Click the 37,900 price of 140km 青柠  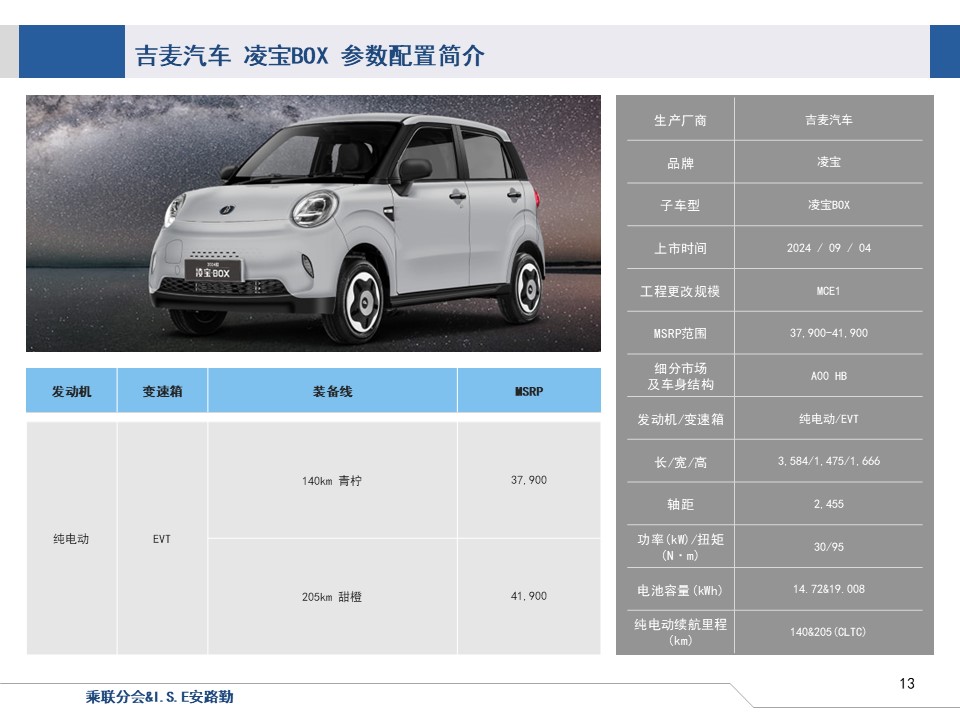(x=529, y=480)
